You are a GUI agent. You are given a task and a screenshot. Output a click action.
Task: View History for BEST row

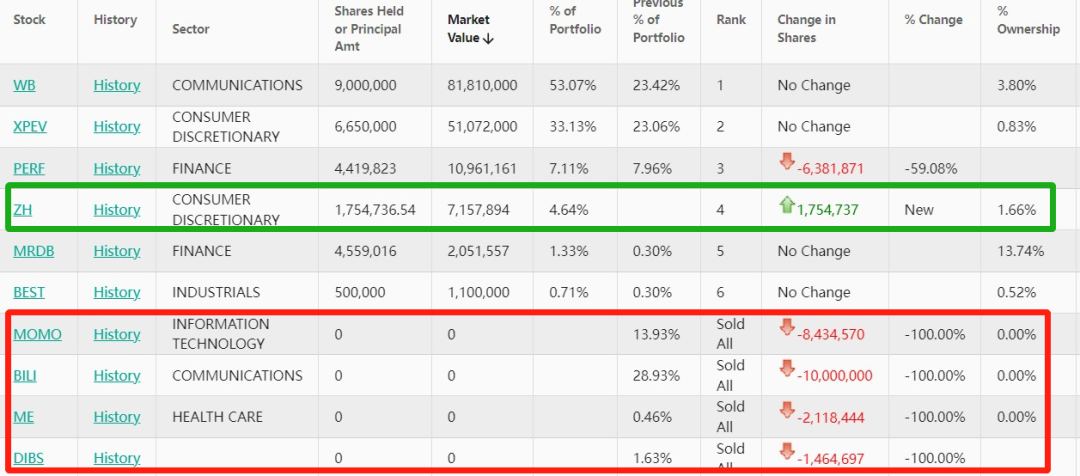point(117,293)
